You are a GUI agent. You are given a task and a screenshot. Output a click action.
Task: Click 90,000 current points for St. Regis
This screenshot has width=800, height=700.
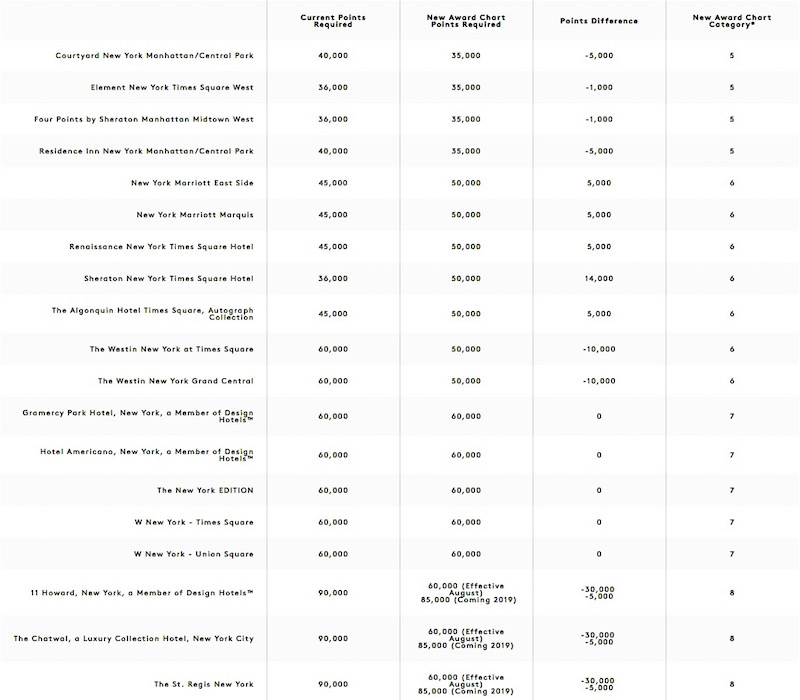[x=333, y=684]
